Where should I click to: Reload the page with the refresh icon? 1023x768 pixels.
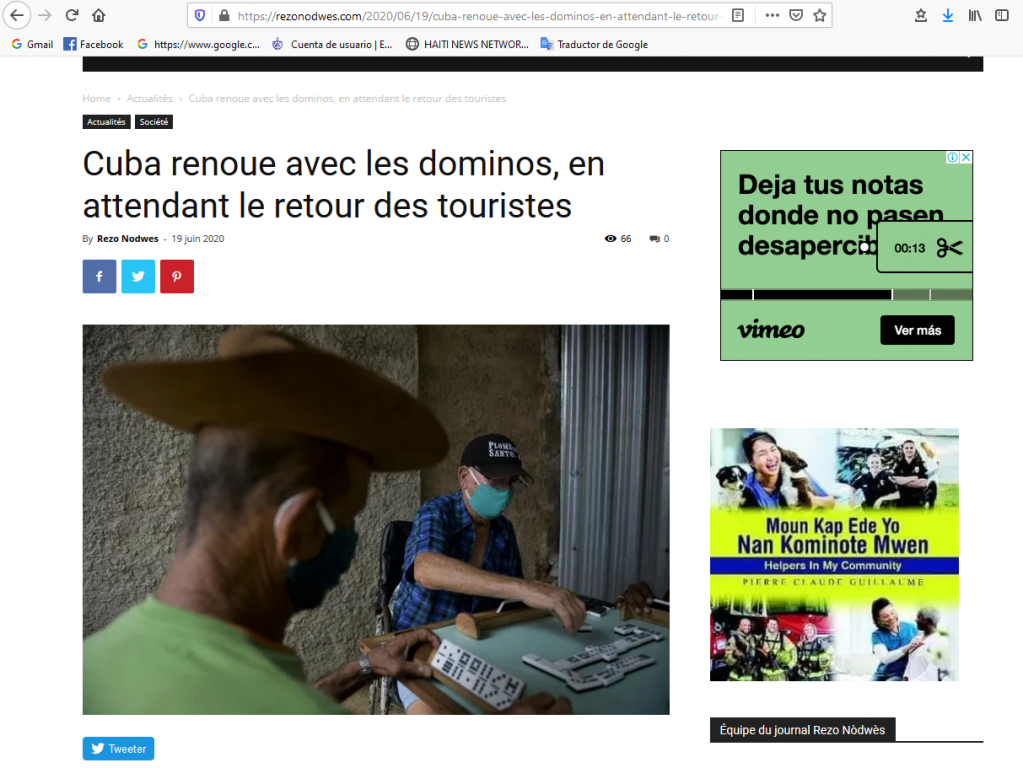(72, 15)
